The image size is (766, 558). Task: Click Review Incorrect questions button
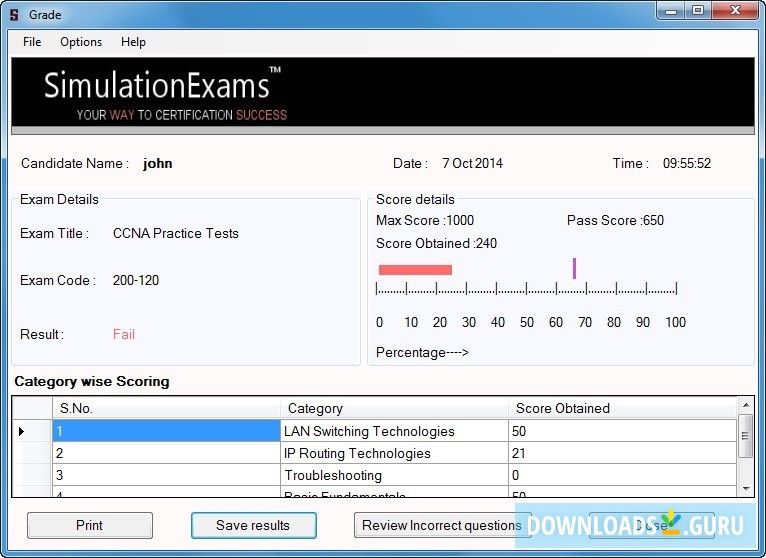(442, 525)
